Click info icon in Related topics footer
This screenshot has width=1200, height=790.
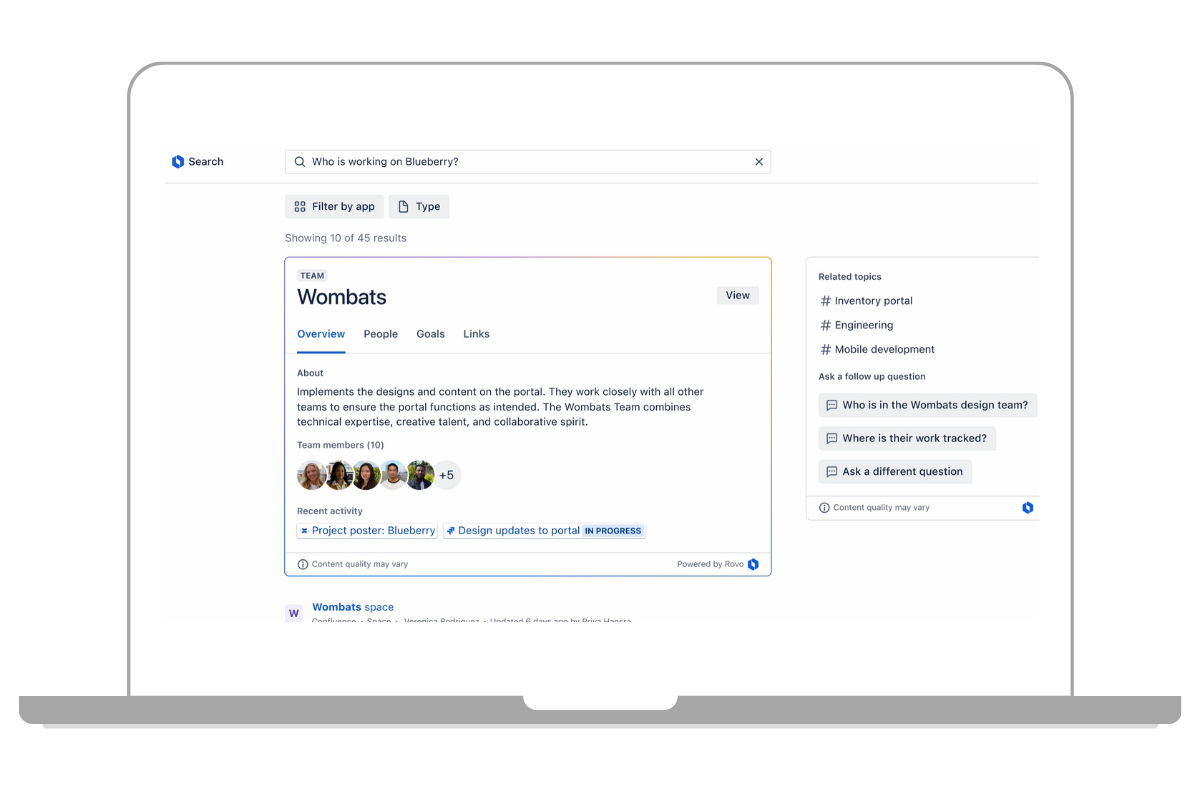(x=824, y=508)
